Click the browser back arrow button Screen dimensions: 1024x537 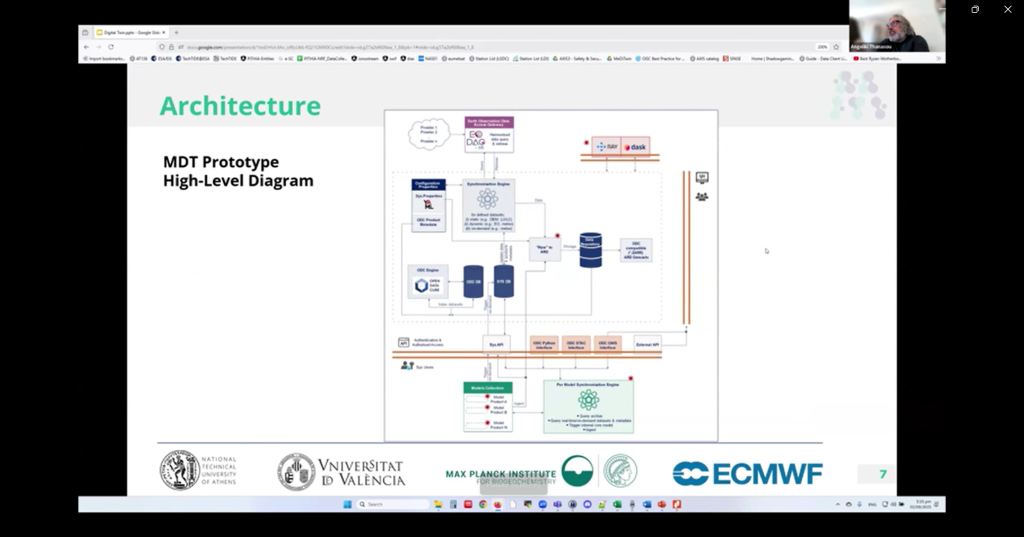[x=86, y=47]
